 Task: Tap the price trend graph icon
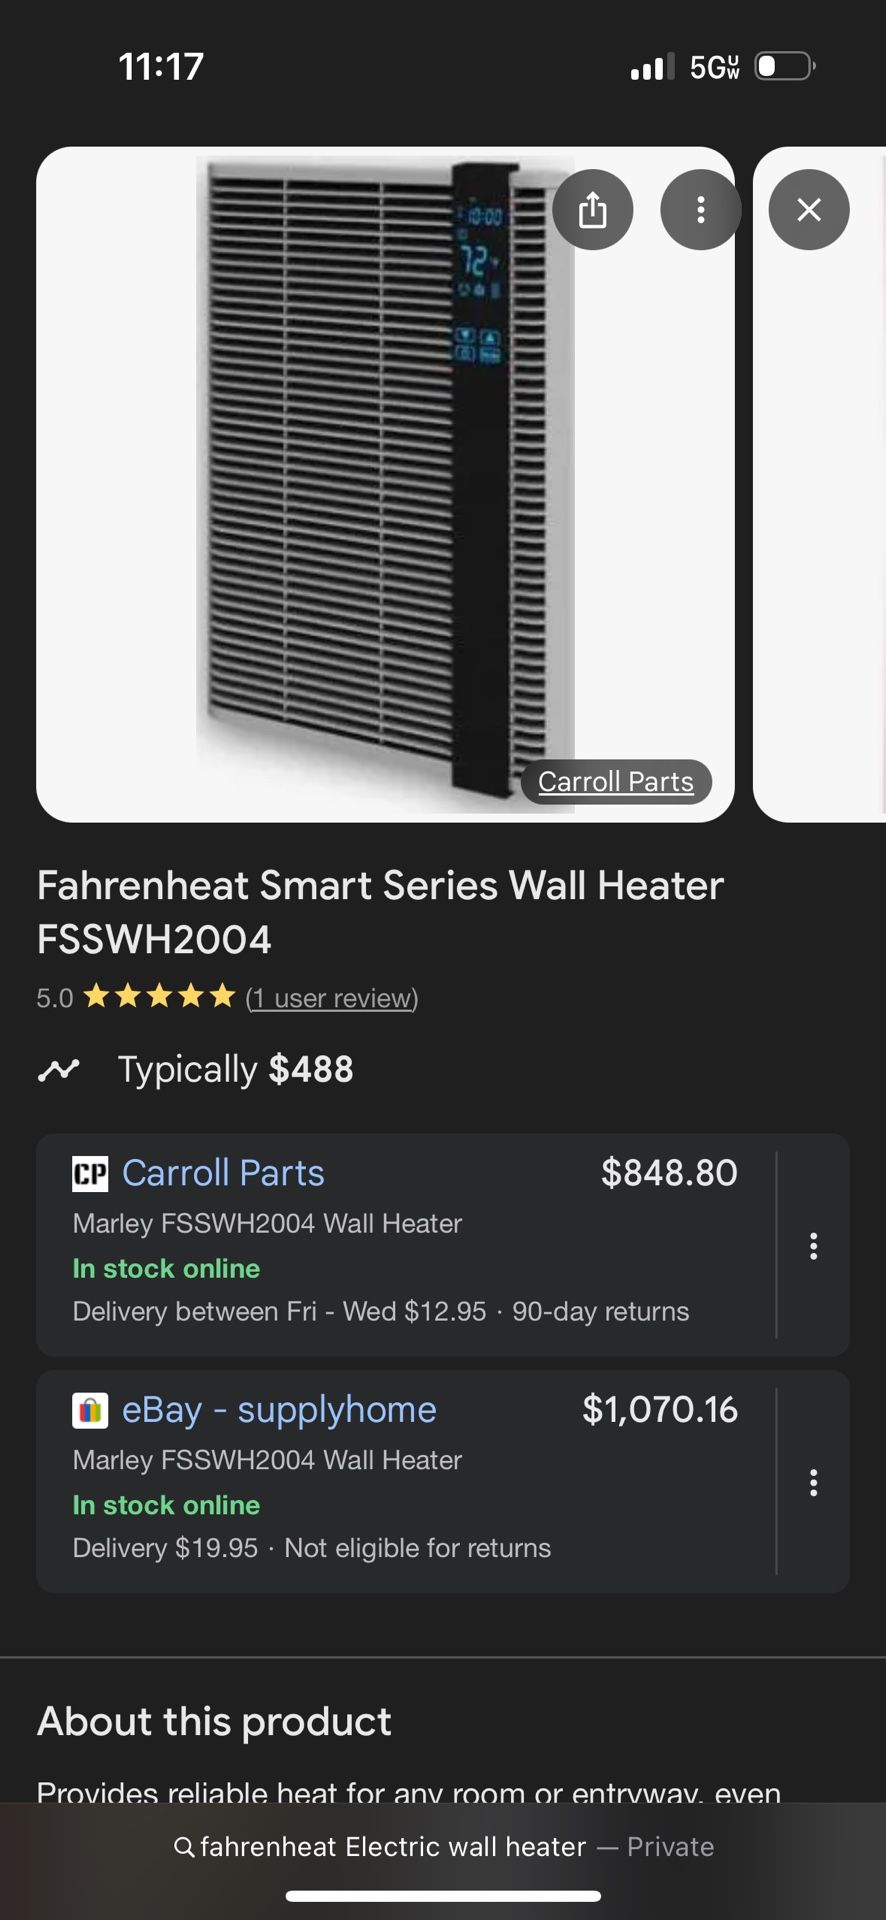pyautogui.click(x=58, y=1070)
